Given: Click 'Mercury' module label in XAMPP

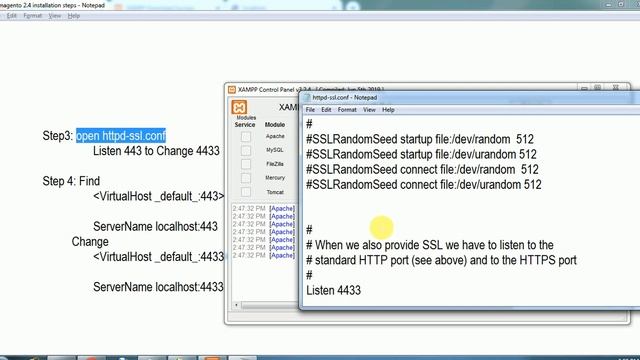Looking at the screenshot, I should point(275,178).
